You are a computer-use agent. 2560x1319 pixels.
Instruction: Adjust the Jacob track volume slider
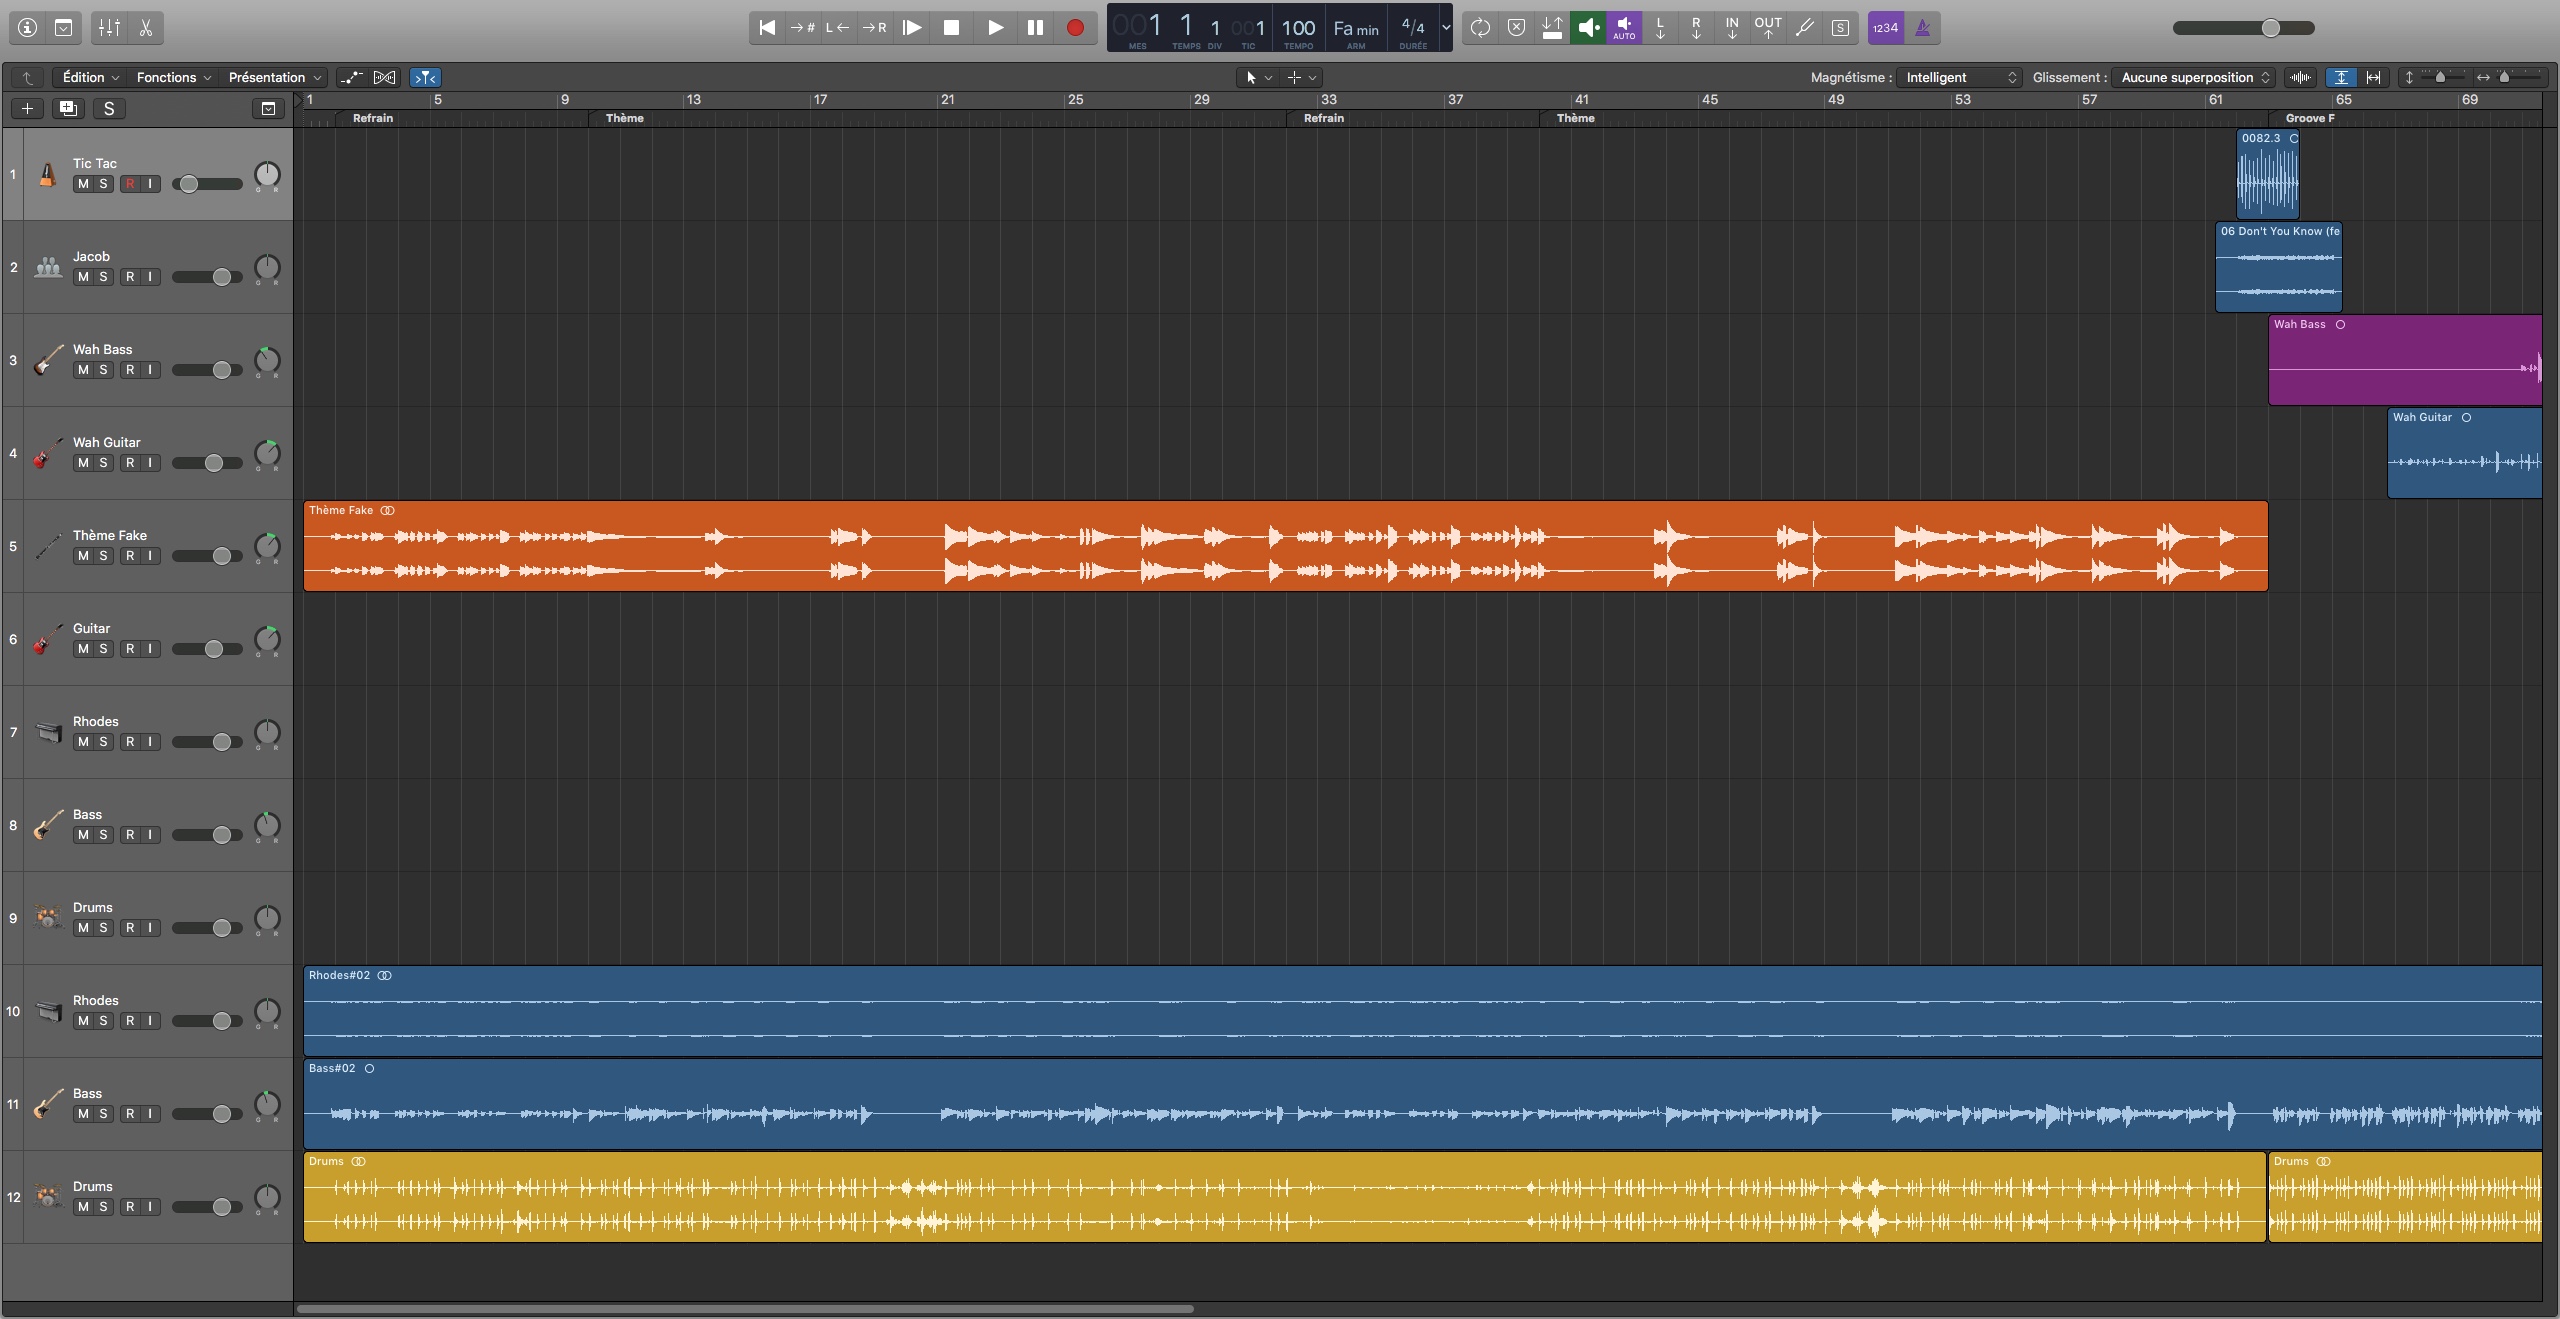[x=221, y=277]
